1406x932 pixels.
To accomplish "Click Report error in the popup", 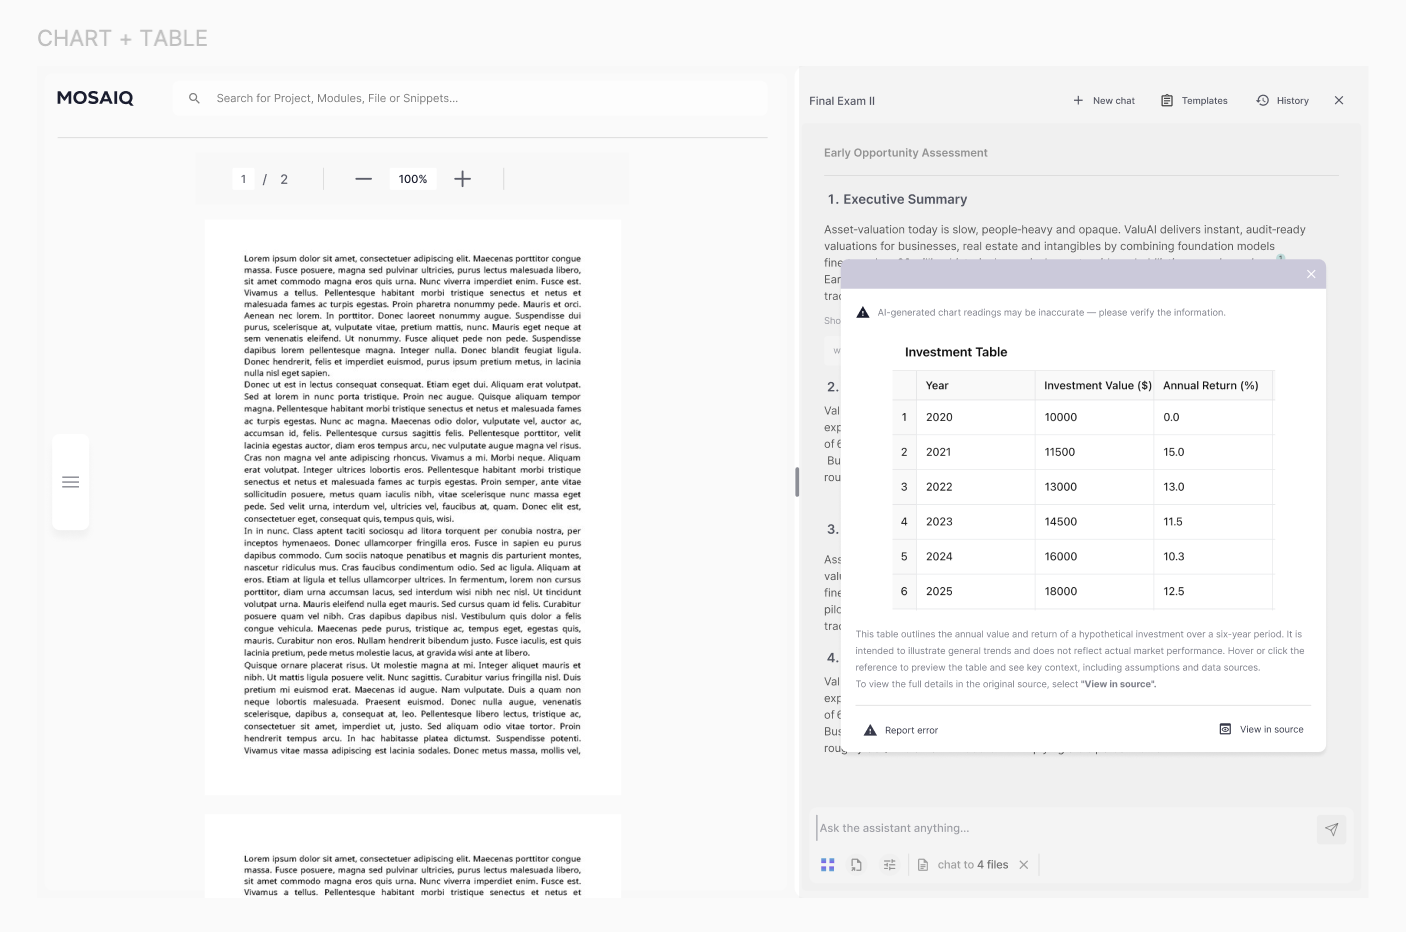I will (901, 730).
